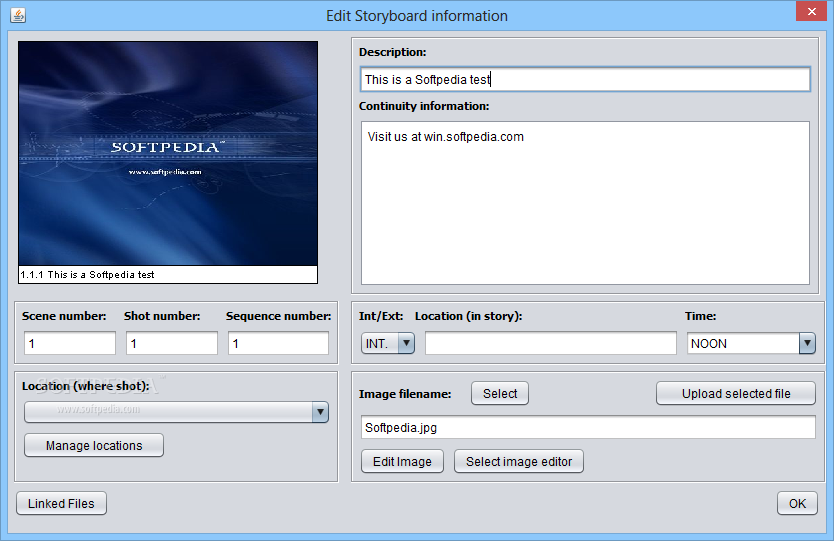Click the Select button for image filename
The width and height of the screenshot is (834, 541).
point(500,394)
